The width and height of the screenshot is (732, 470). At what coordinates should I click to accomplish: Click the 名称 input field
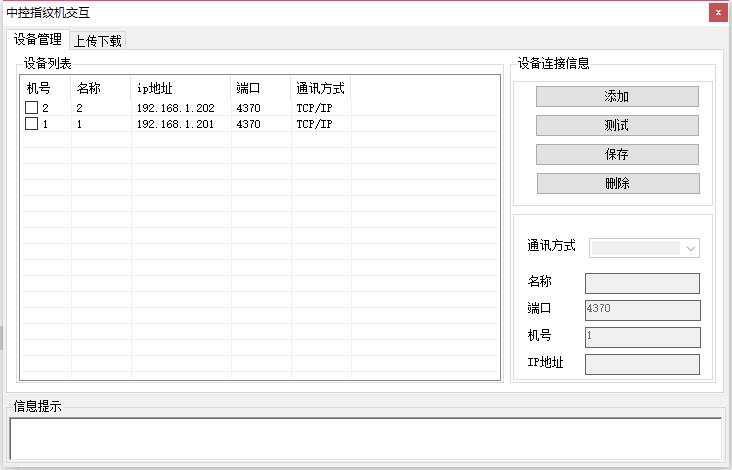point(642,284)
